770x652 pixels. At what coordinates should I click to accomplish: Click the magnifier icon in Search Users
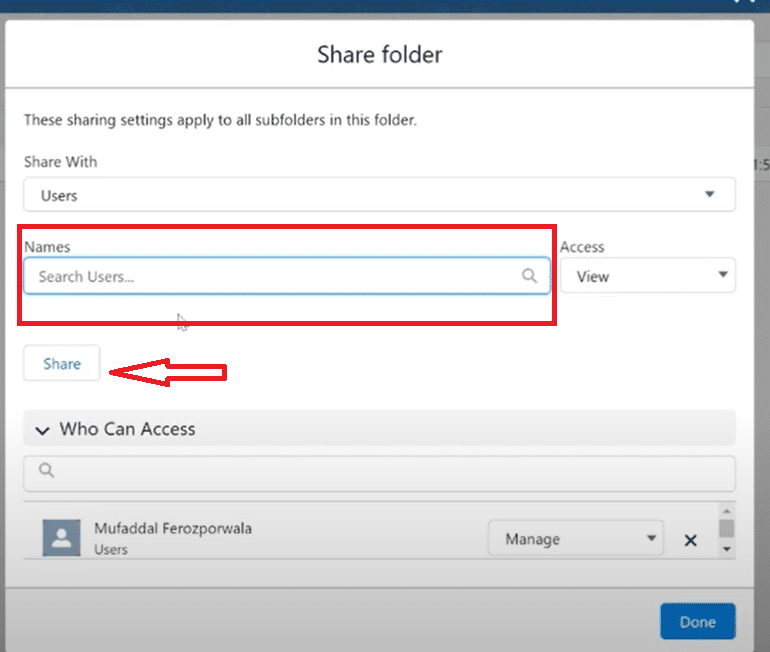click(x=529, y=275)
